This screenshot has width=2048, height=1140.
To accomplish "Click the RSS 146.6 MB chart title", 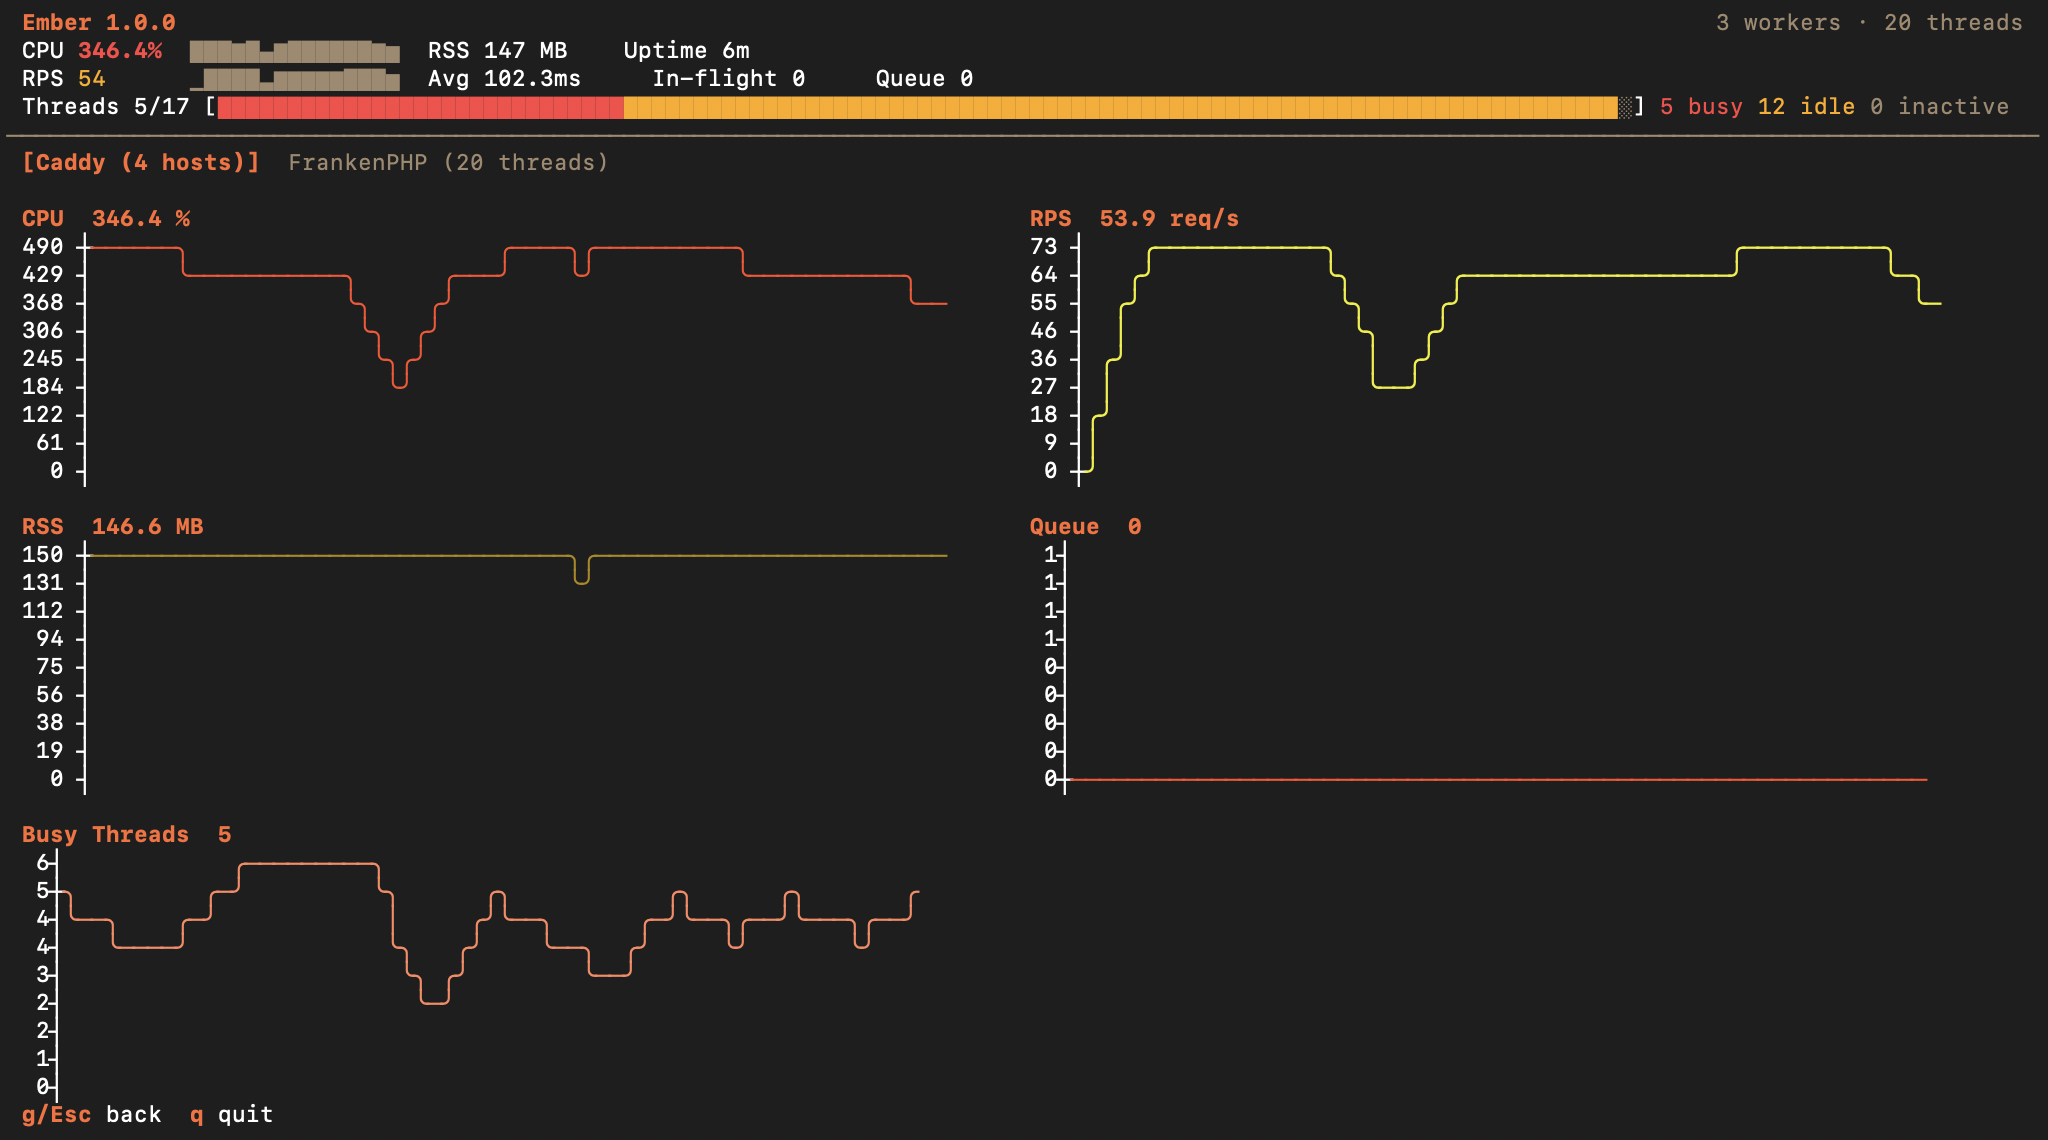I will (x=112, y=526).
